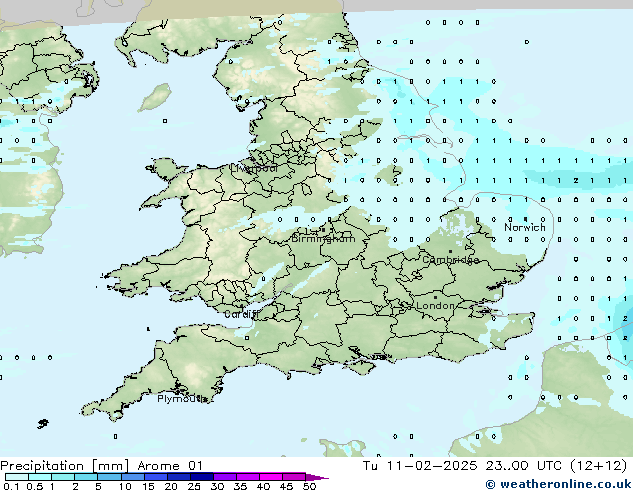Select the 15–20 mm legend swatch
The height and width of the screenshot is (490, 634).
pos(155,477)
